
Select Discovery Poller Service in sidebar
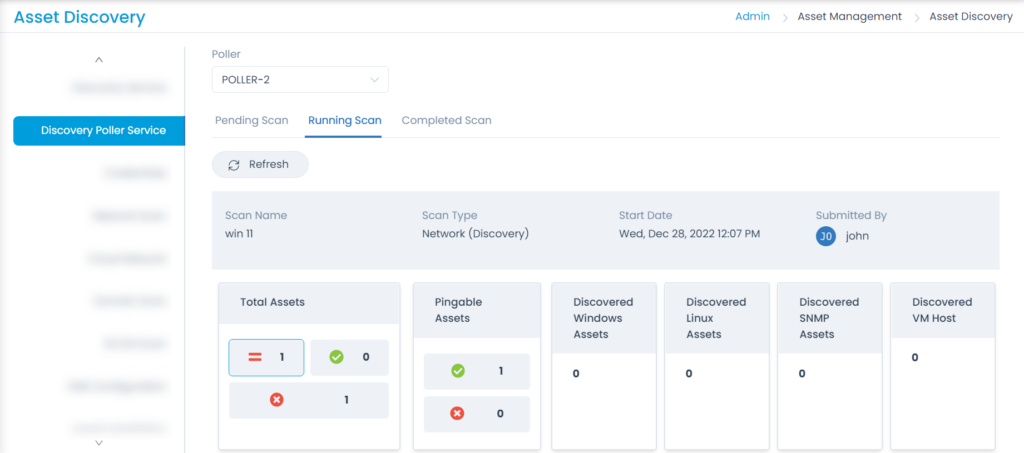[x=99, y=131]
